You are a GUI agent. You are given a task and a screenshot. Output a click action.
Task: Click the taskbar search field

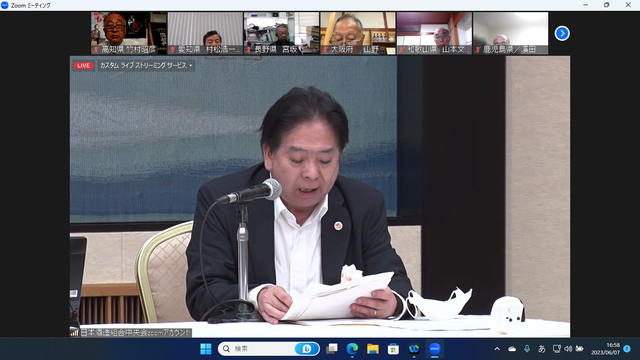pos(268,349)
